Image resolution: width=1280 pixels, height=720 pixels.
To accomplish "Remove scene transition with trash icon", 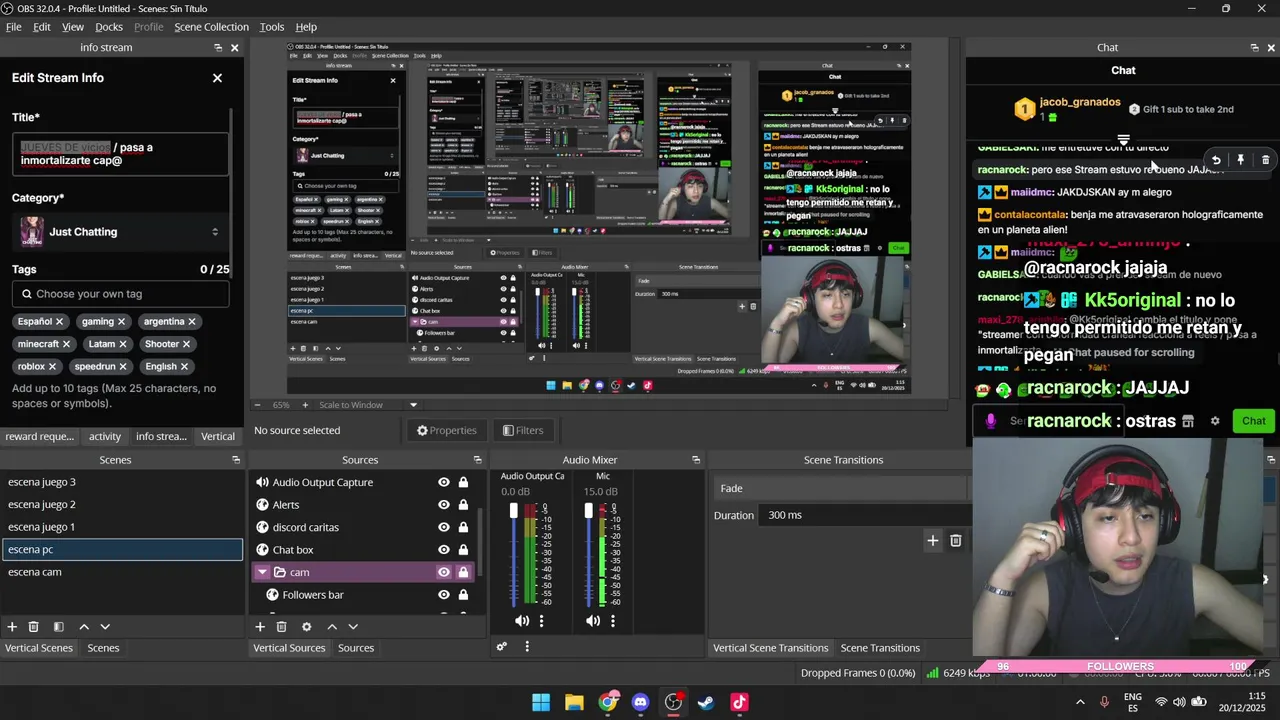I will coord(955,541).
